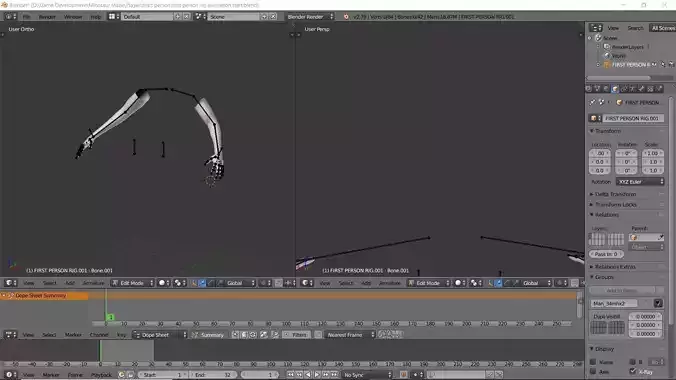Open the Window menu

tap(72, 17)
